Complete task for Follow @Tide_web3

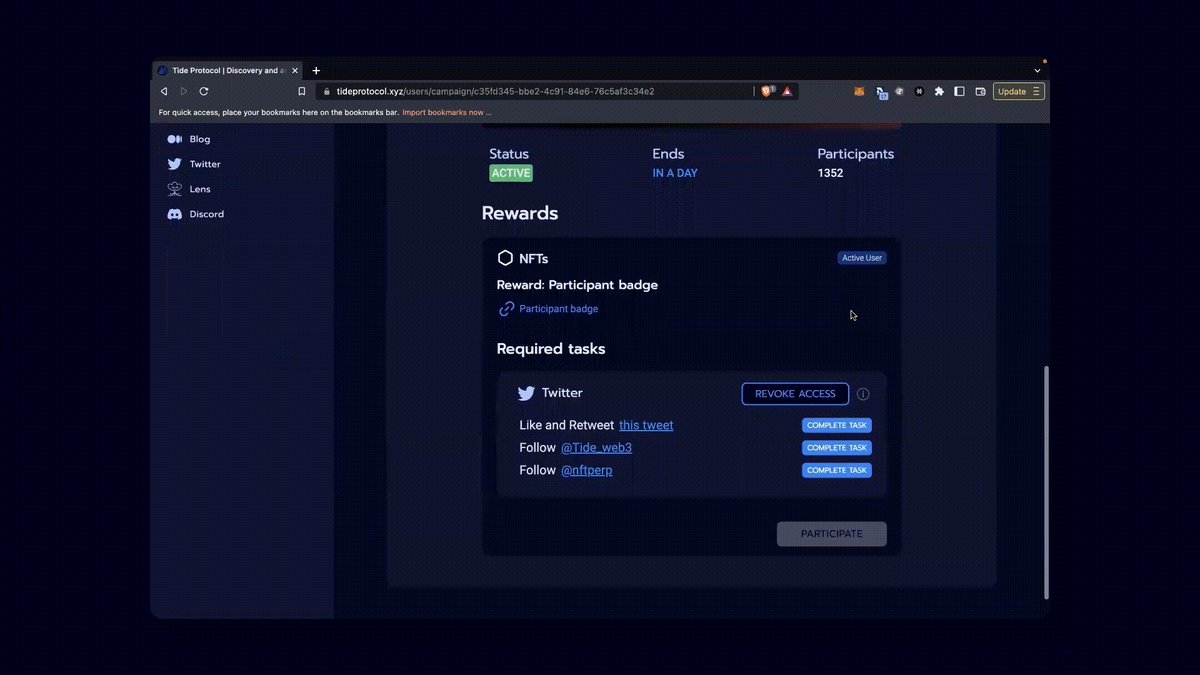click(837, 448)
